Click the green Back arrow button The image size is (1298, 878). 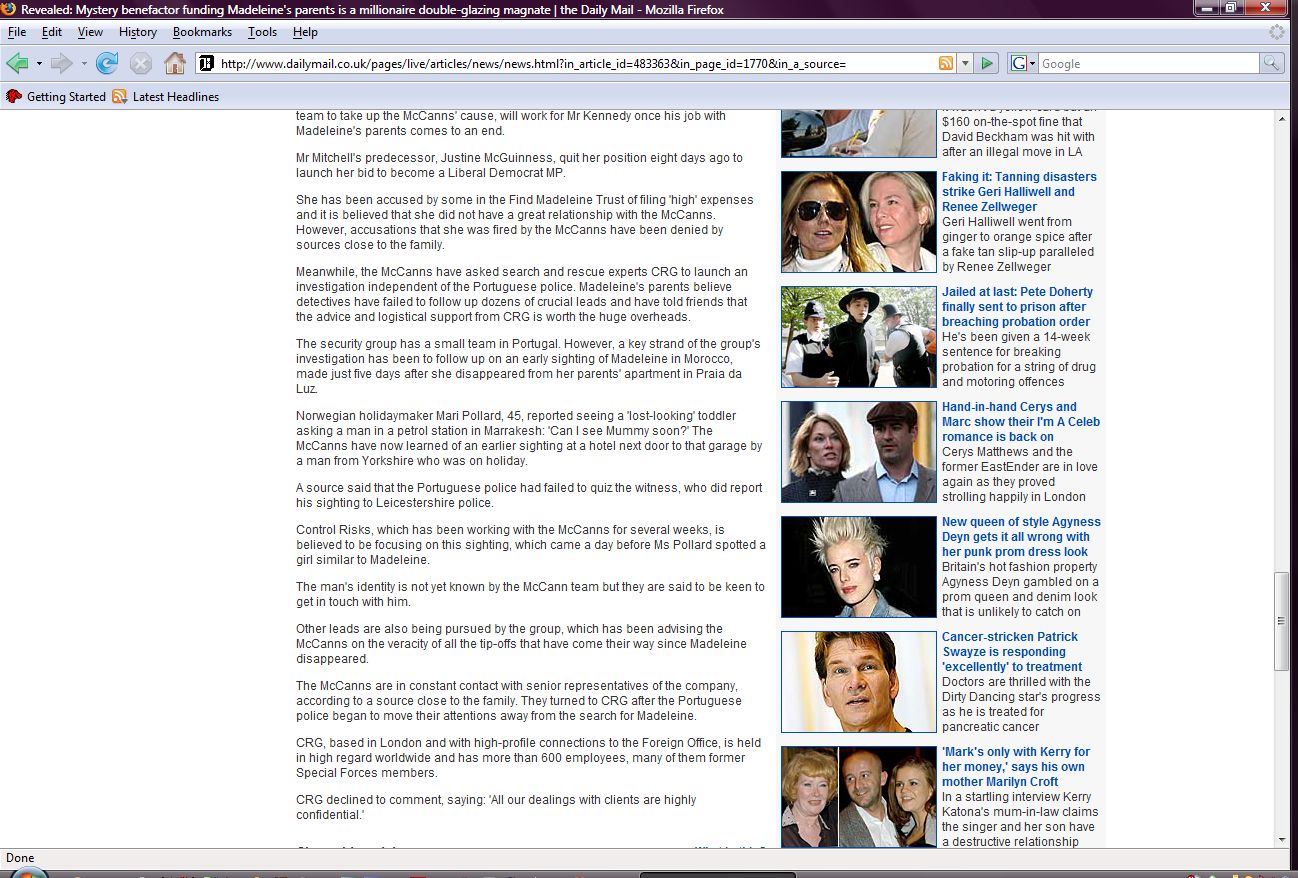(x=17, y=64)
